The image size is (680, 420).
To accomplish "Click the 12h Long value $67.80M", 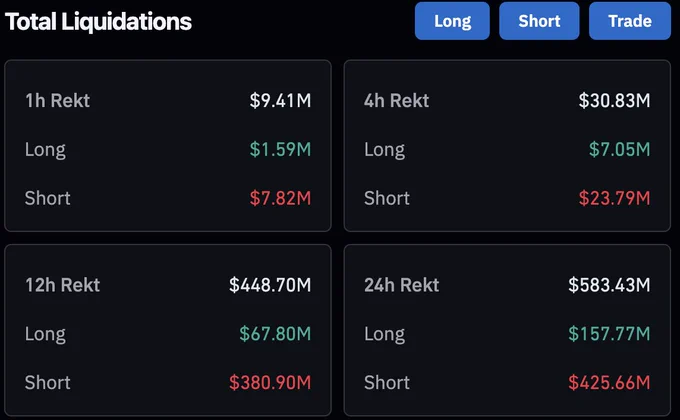I will coord(275,334).
